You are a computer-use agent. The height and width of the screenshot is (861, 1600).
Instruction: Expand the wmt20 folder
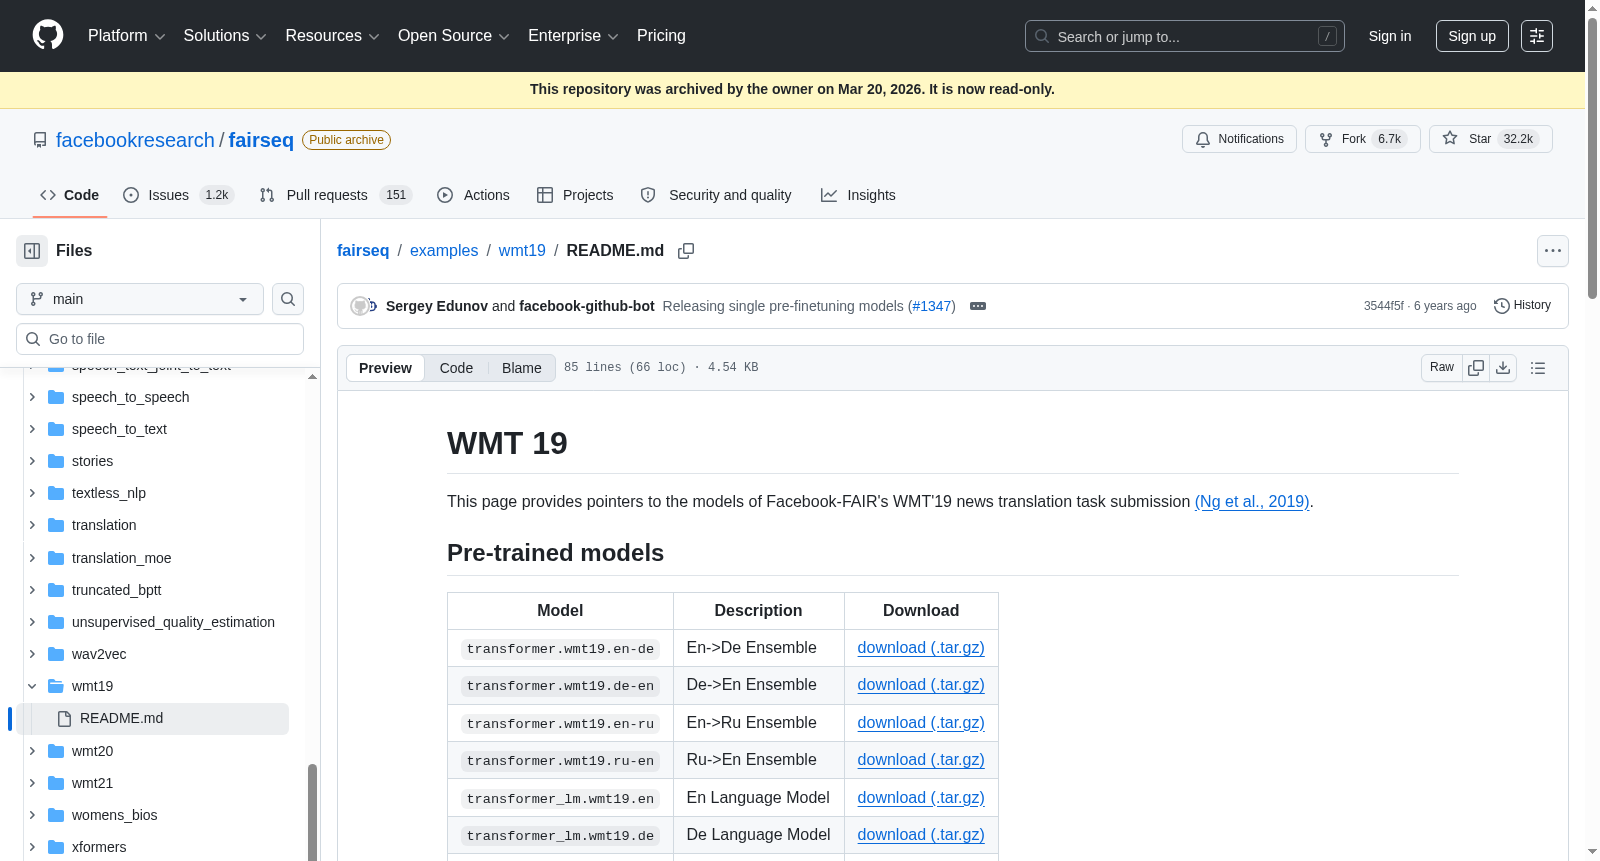click(32, 751)
